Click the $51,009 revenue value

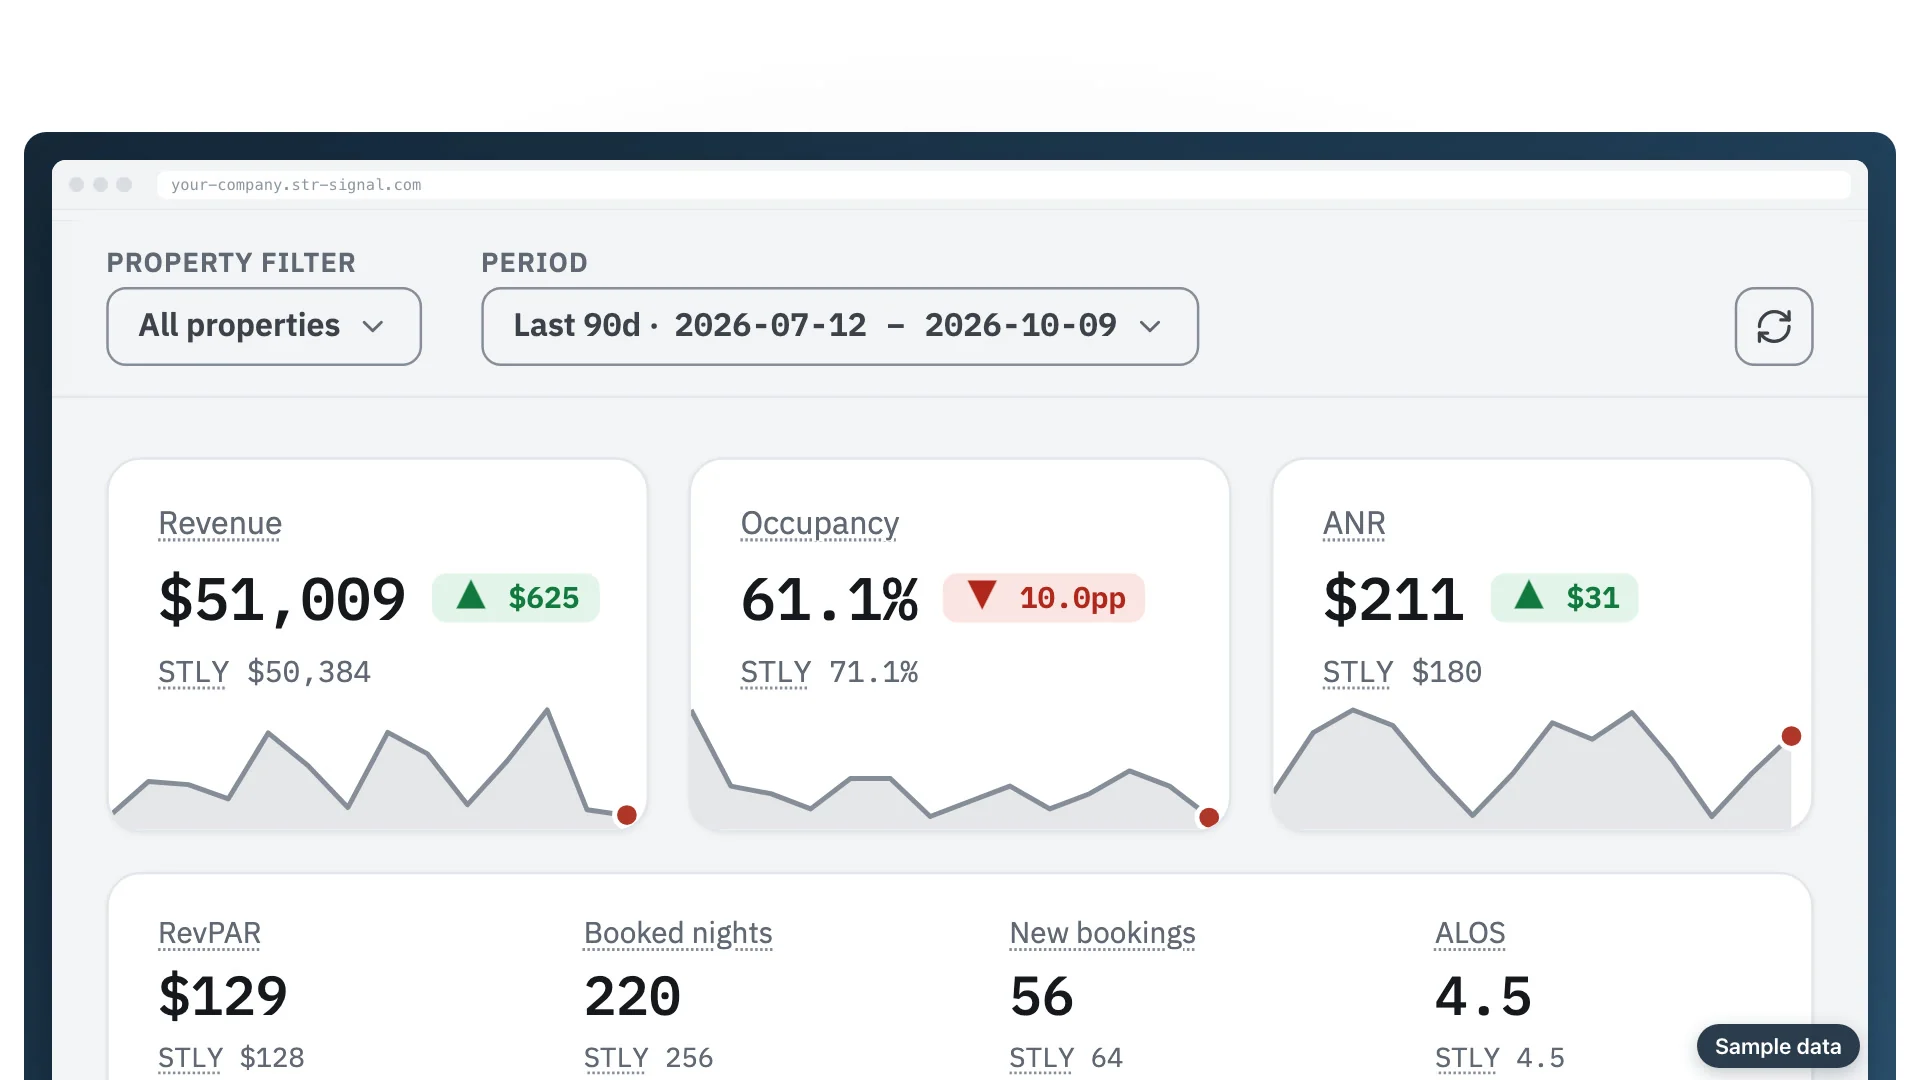[x=282, y=599]
